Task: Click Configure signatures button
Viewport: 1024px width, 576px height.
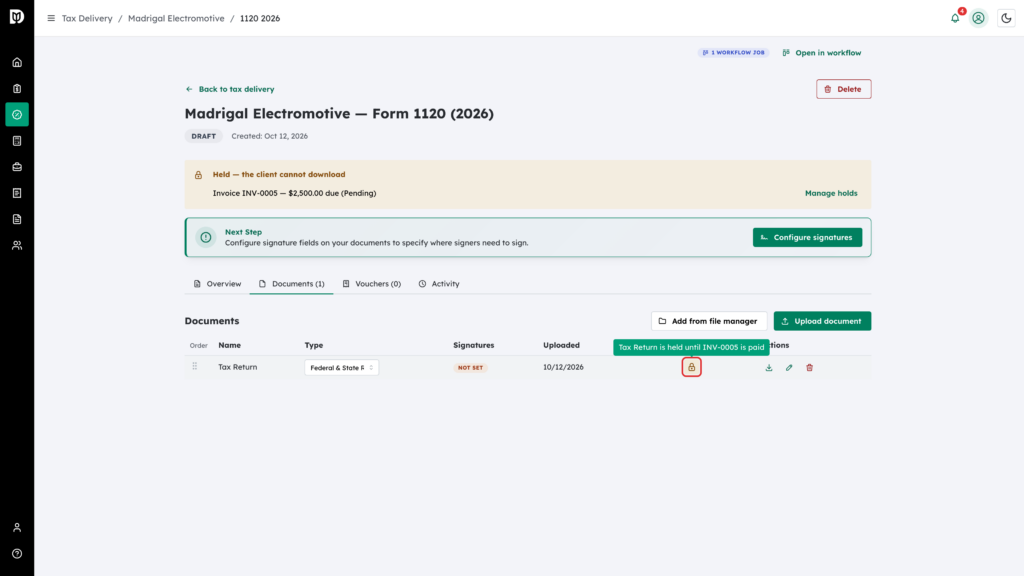Action: coord(807,237)
